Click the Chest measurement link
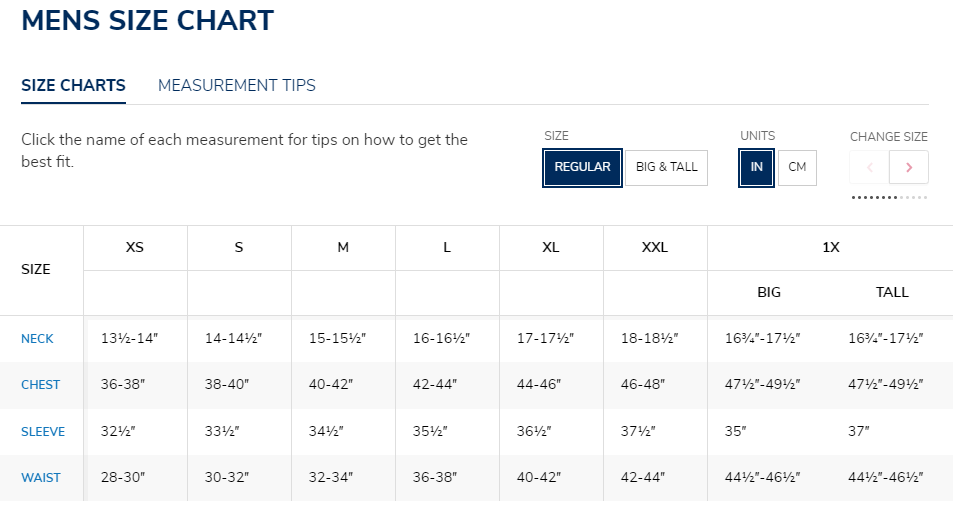This screenshot has width=953, height=518. [x=40, y=385]
